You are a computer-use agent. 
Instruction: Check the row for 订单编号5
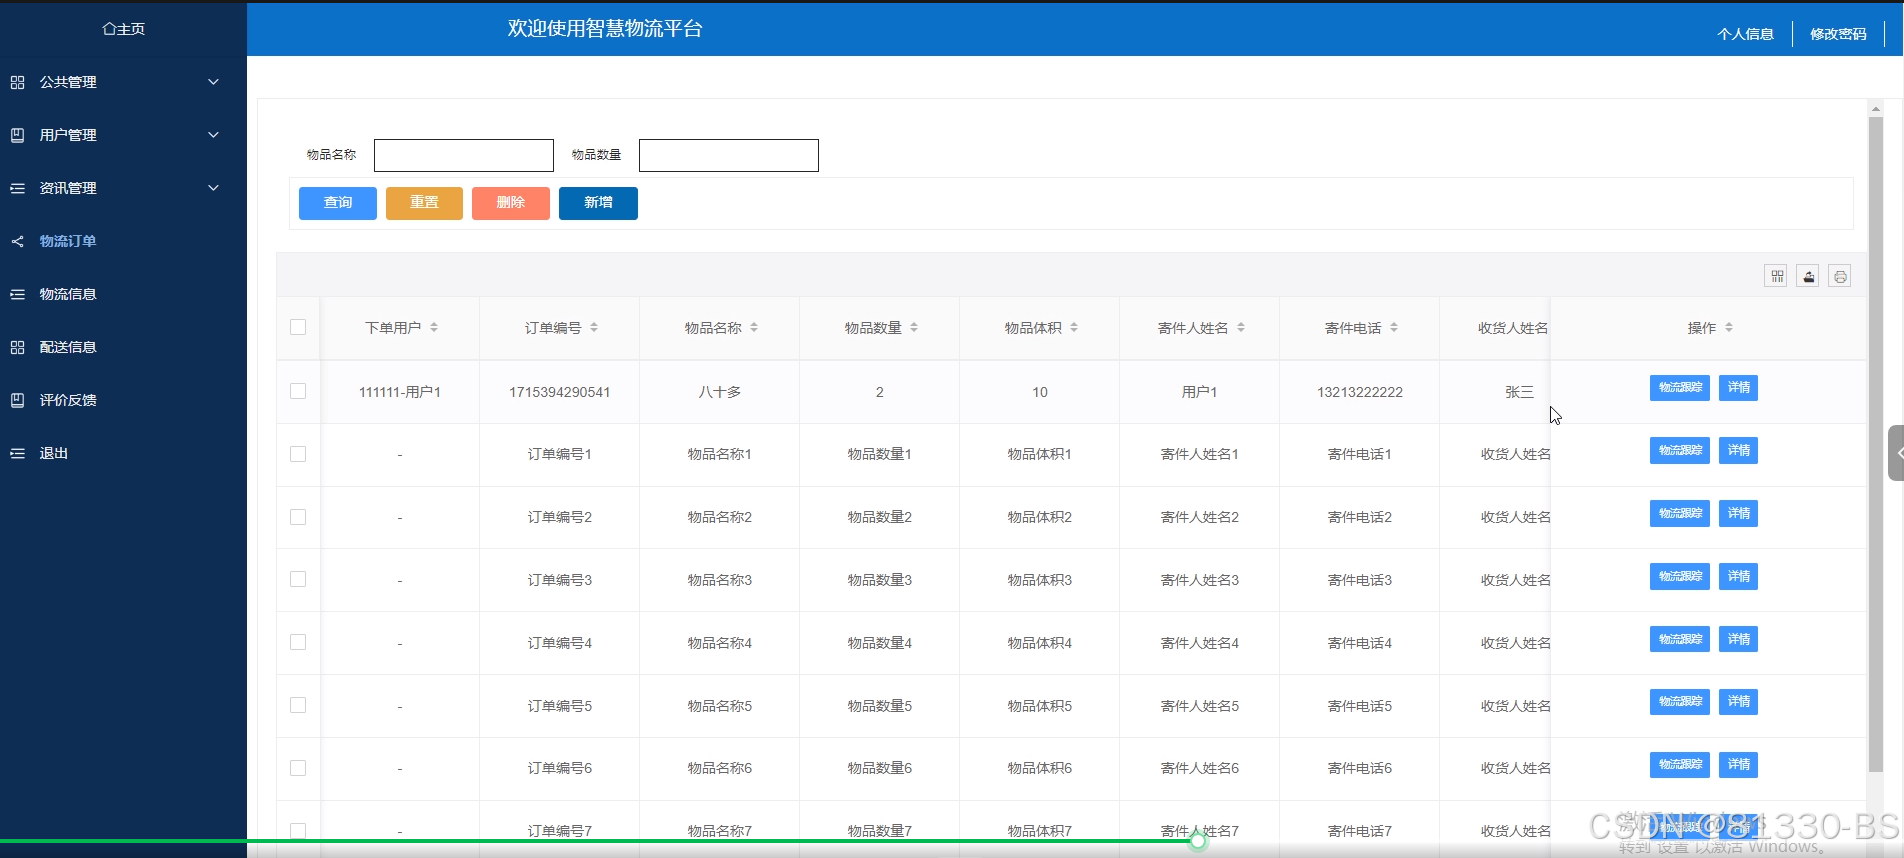tap(298, 705)
